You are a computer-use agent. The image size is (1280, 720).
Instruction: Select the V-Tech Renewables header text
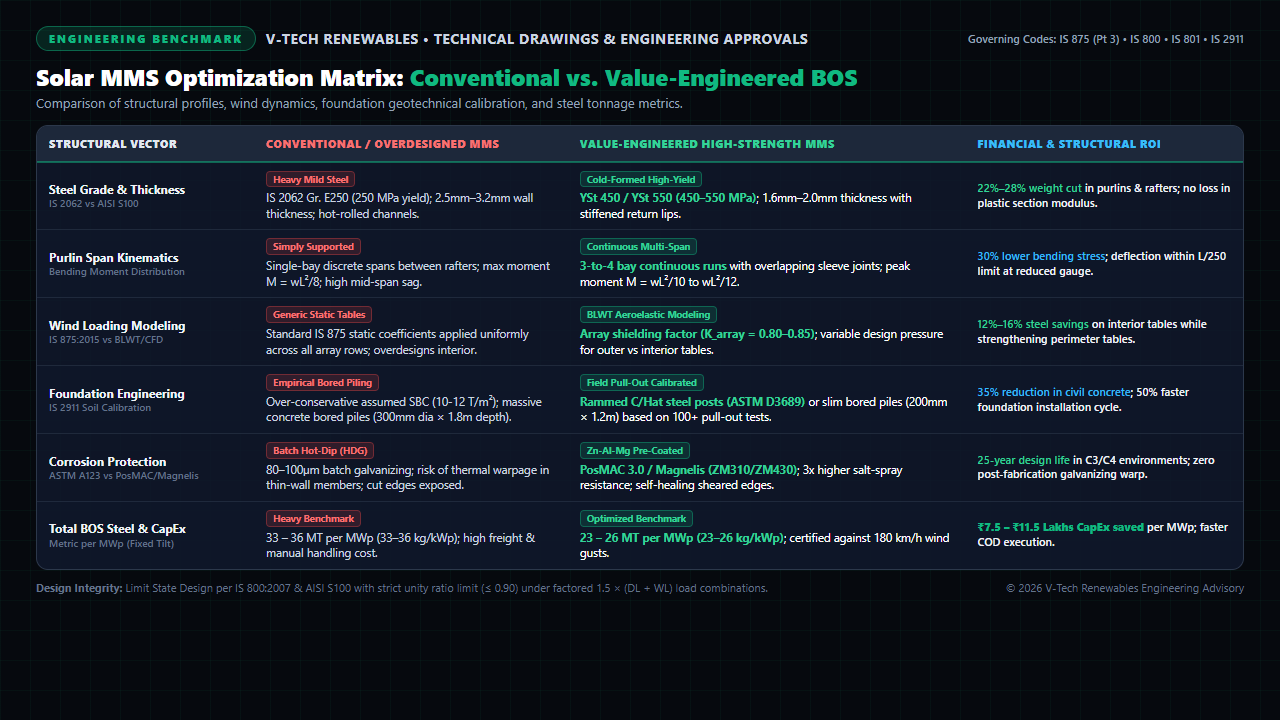point(537,39)
